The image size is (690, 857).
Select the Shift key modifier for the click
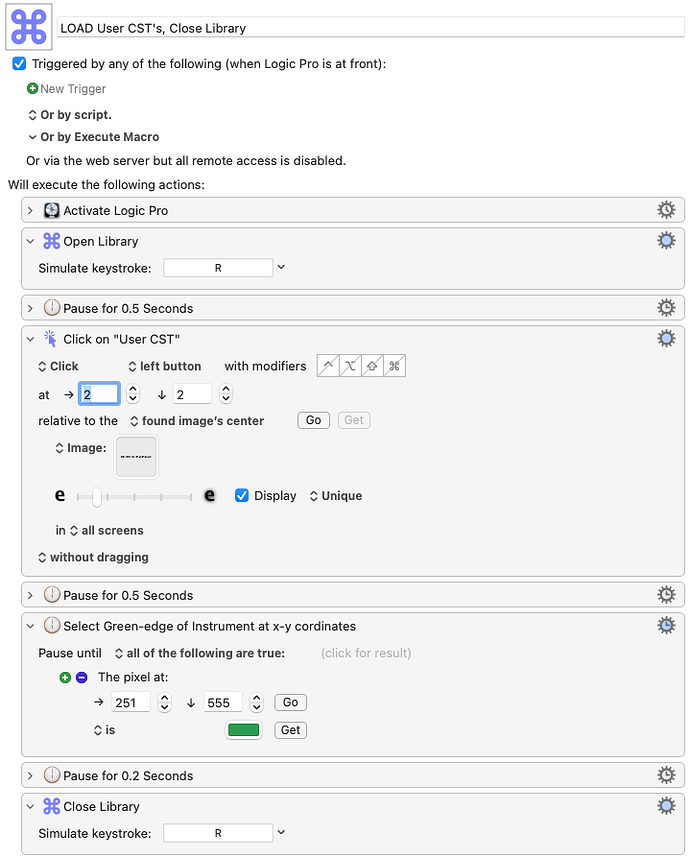372,365
